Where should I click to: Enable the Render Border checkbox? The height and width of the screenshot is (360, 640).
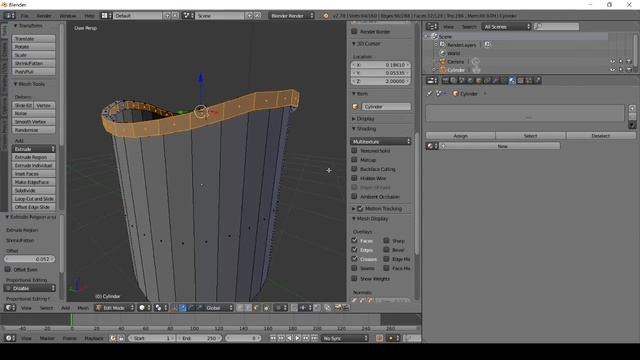[354, 31]
